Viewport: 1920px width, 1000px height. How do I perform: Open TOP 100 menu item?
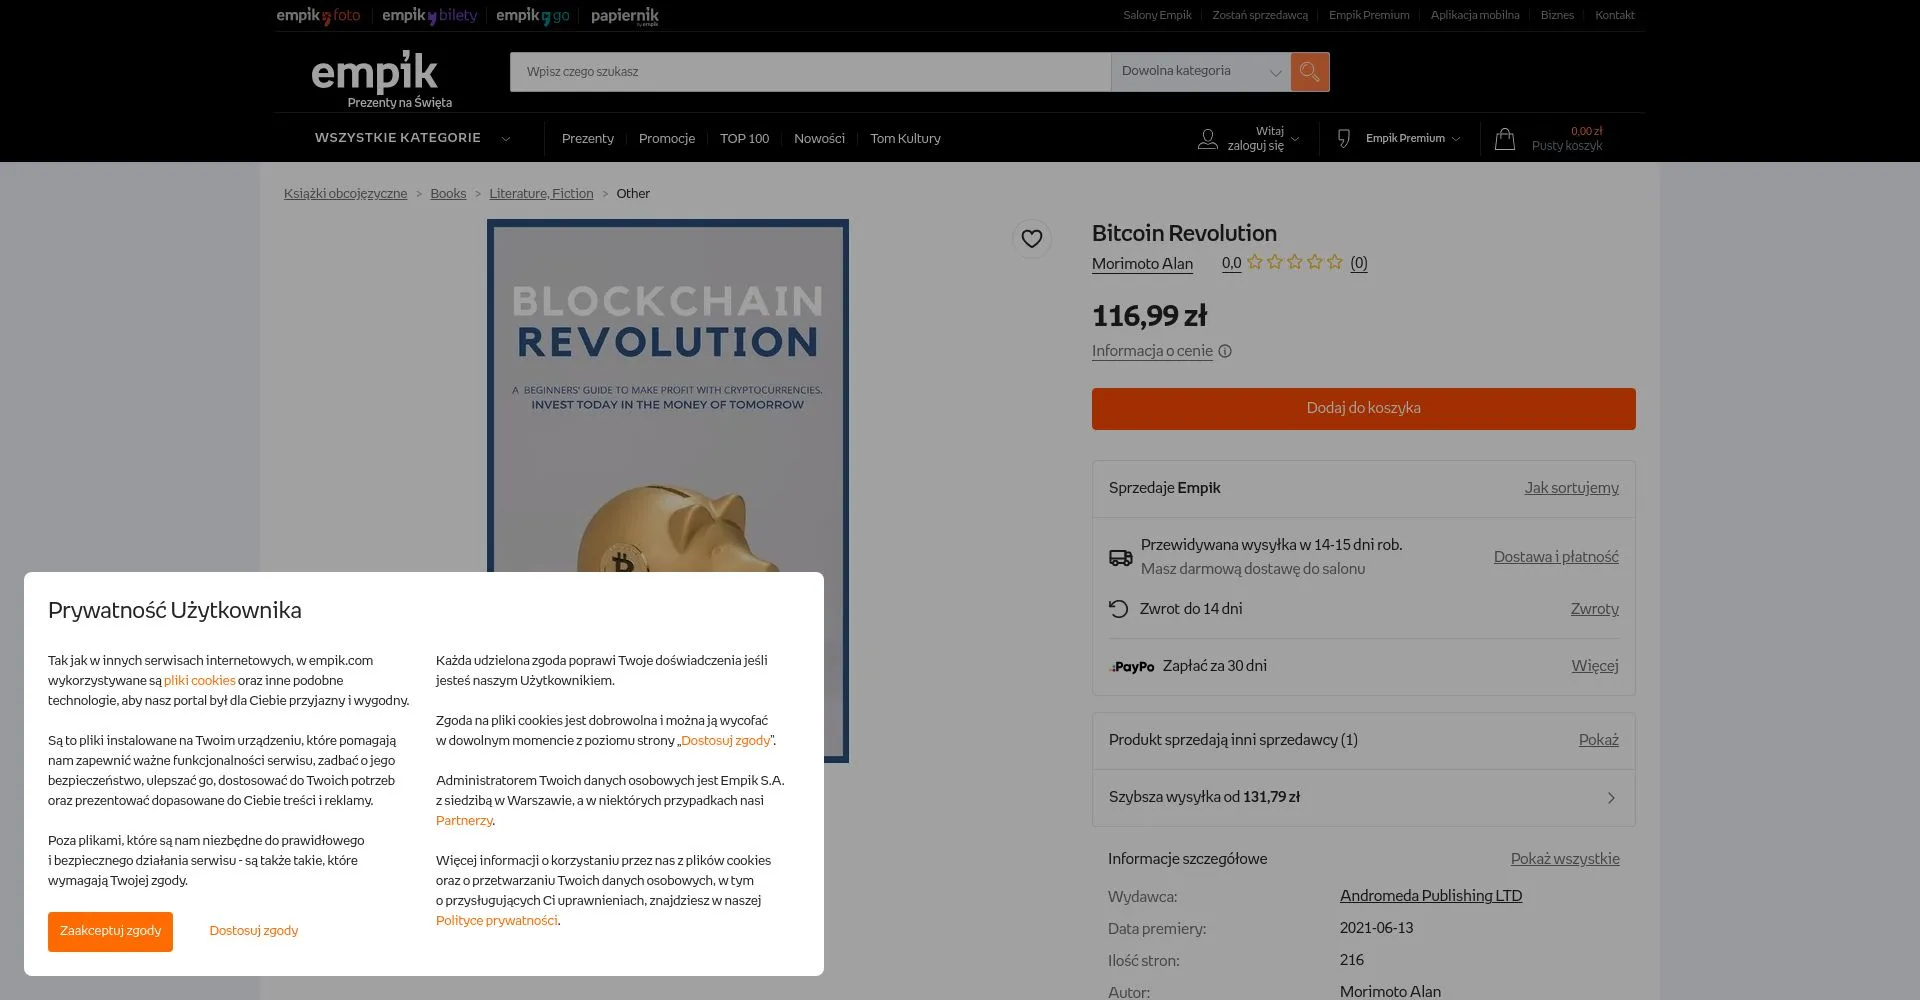point(744,139)
